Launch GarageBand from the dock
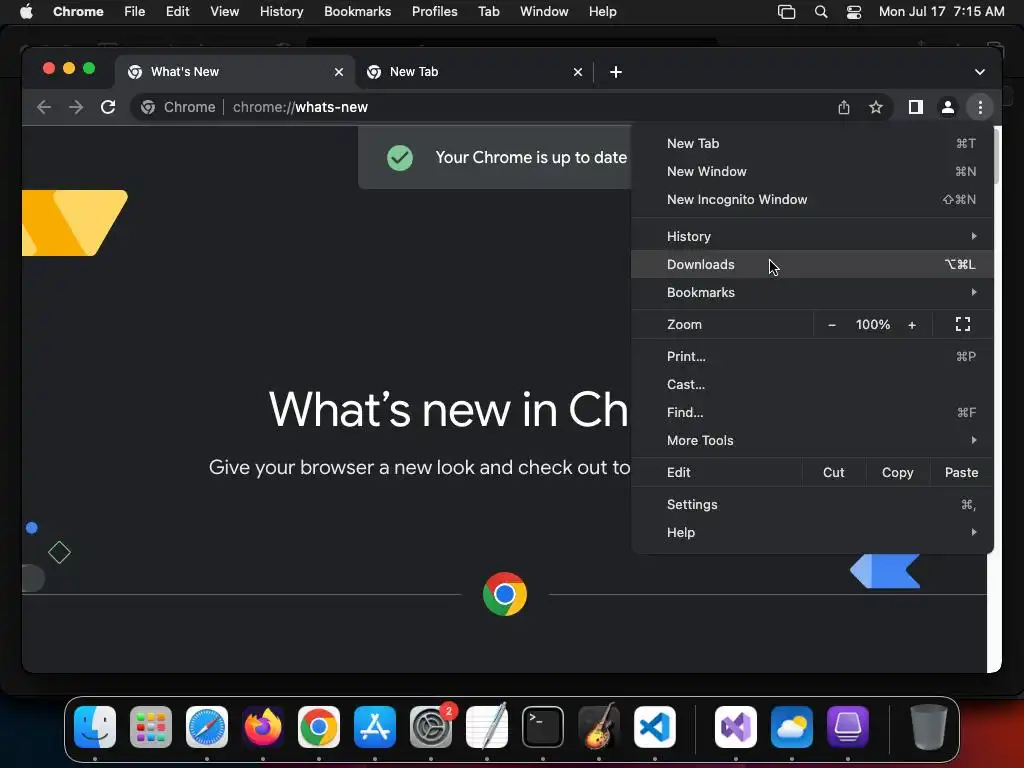The height and width of the screenshot is (768, 1024). (599, 727)
